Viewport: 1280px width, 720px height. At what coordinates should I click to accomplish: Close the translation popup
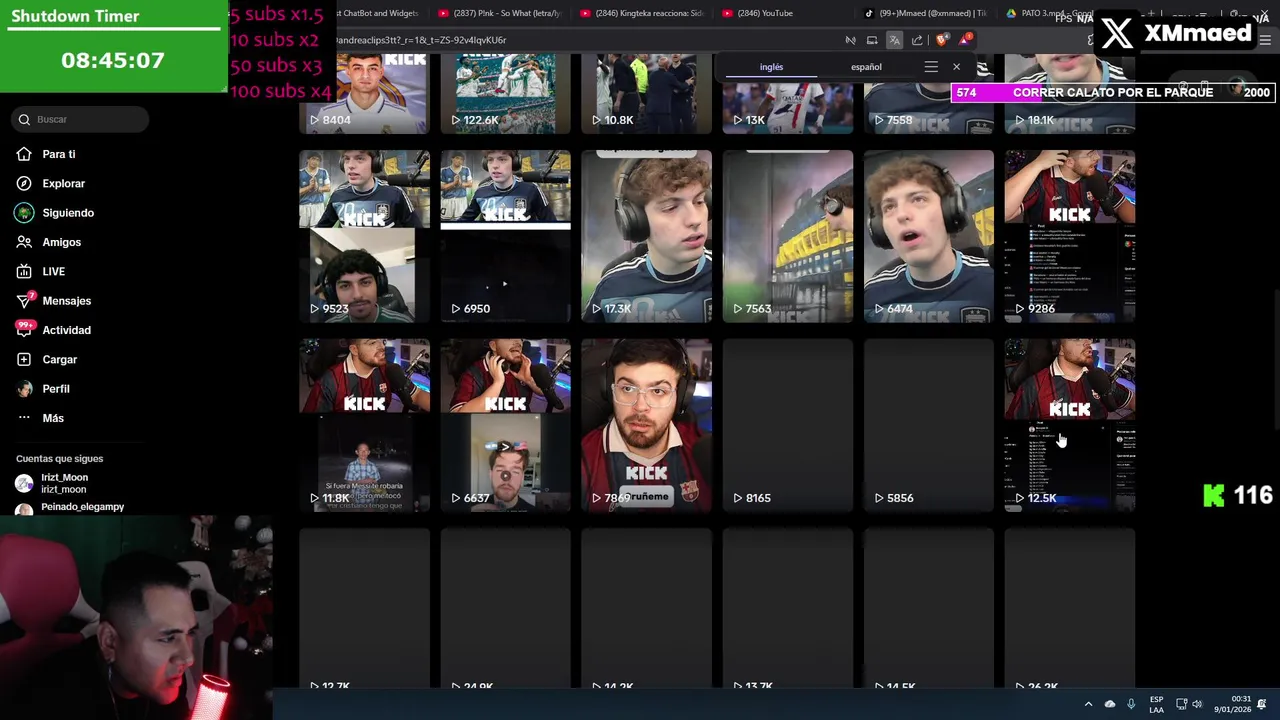[x=956, y=67]
